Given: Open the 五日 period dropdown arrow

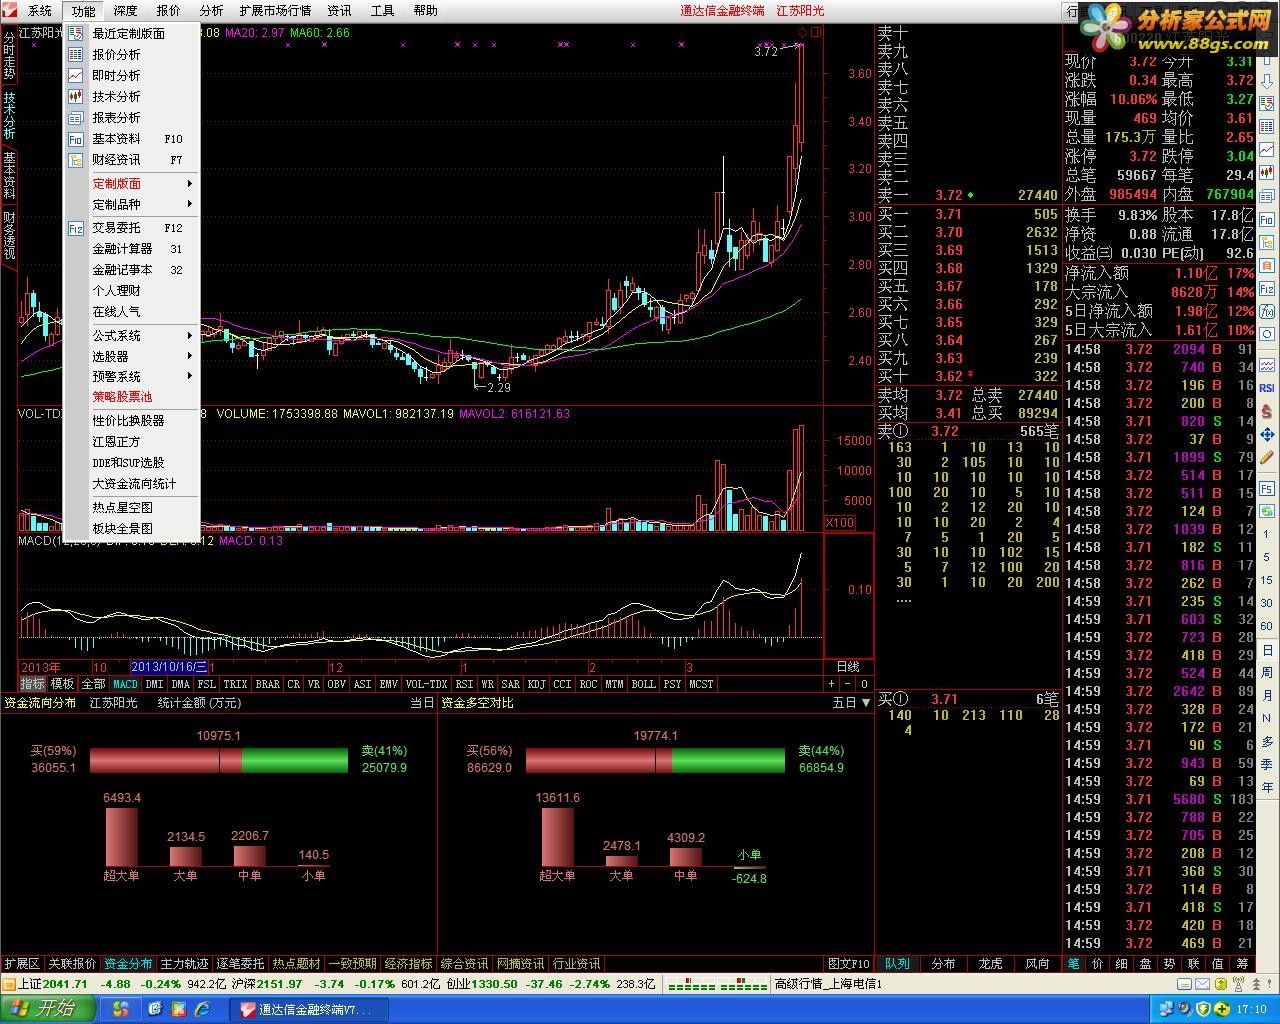Looking at the screenshot, I should tap(864, 703).
